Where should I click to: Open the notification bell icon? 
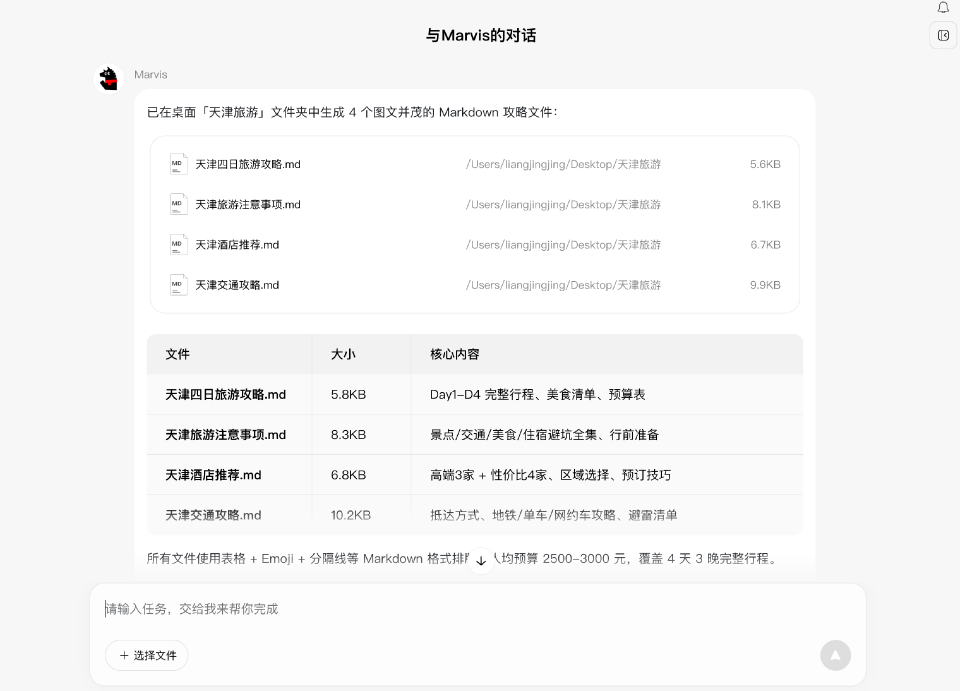(943, 7)
